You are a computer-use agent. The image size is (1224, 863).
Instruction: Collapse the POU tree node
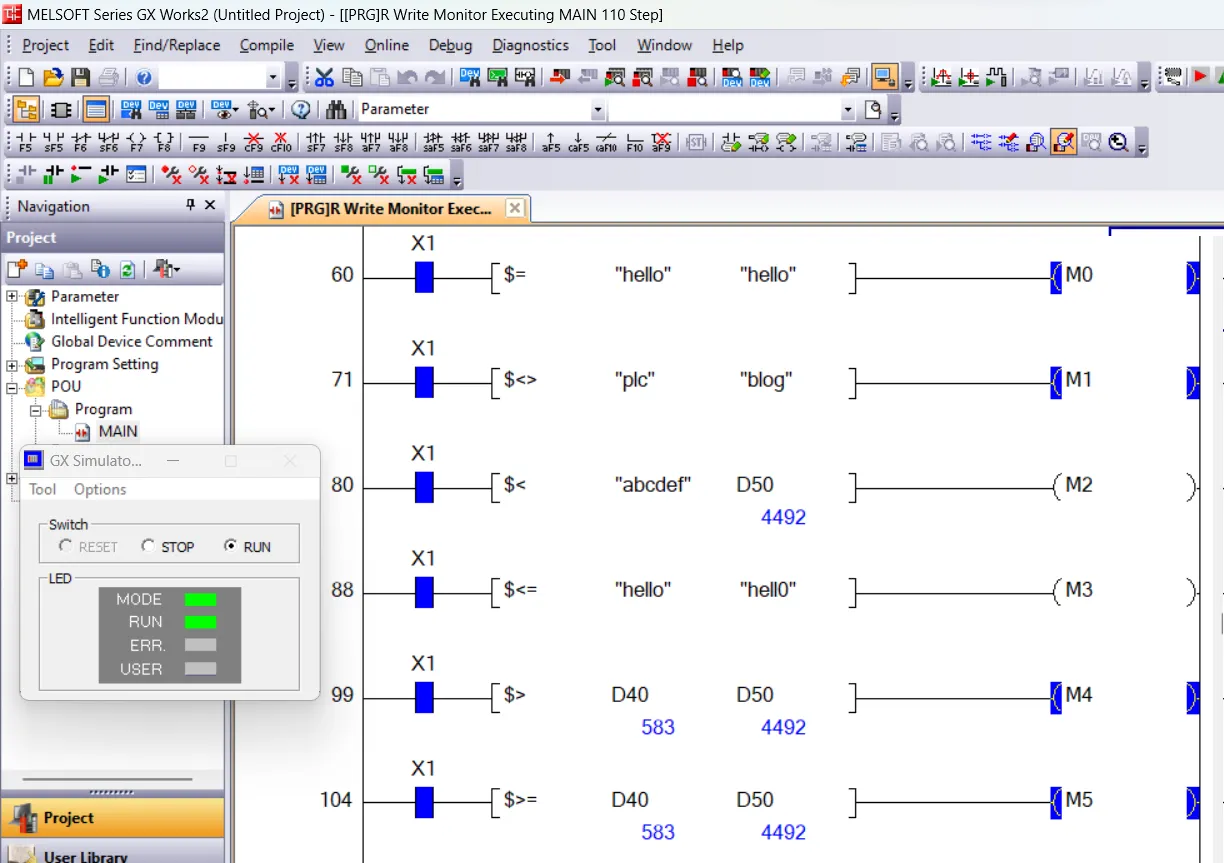point(12,387)
